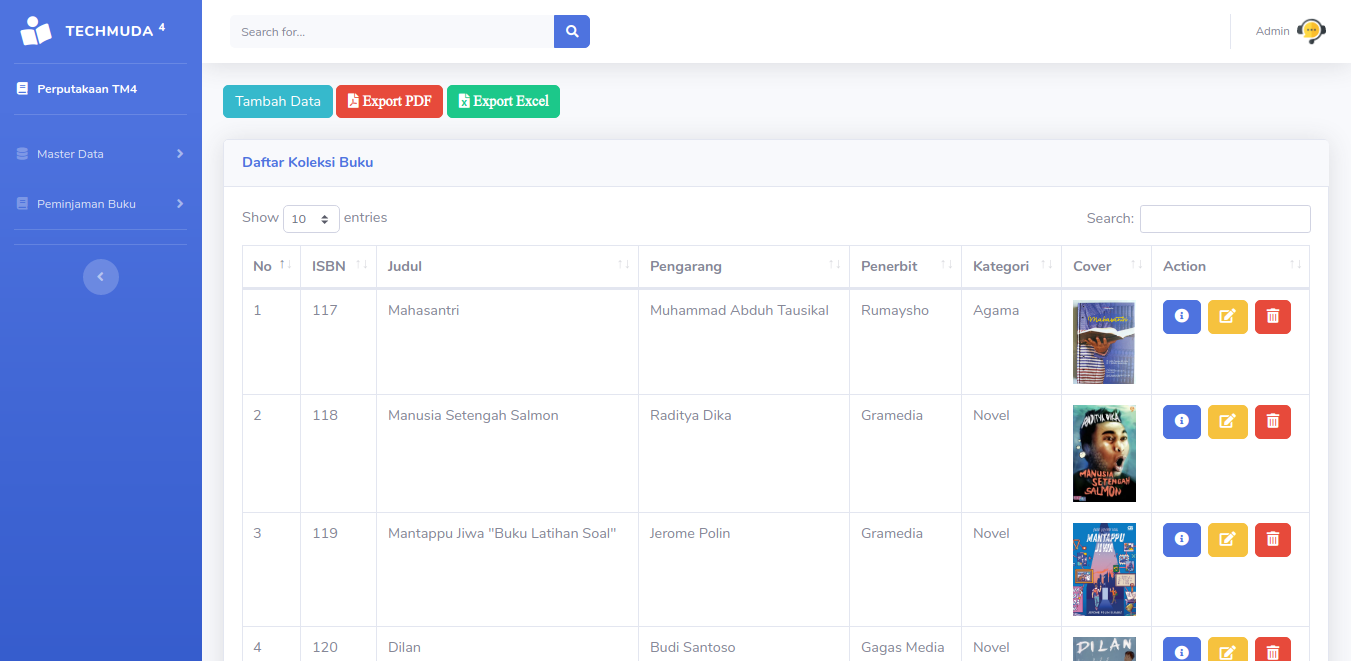This screenshot has width=1351, height=661.
Task: Sort table by Penerbit column
Action: coord(905,266)
